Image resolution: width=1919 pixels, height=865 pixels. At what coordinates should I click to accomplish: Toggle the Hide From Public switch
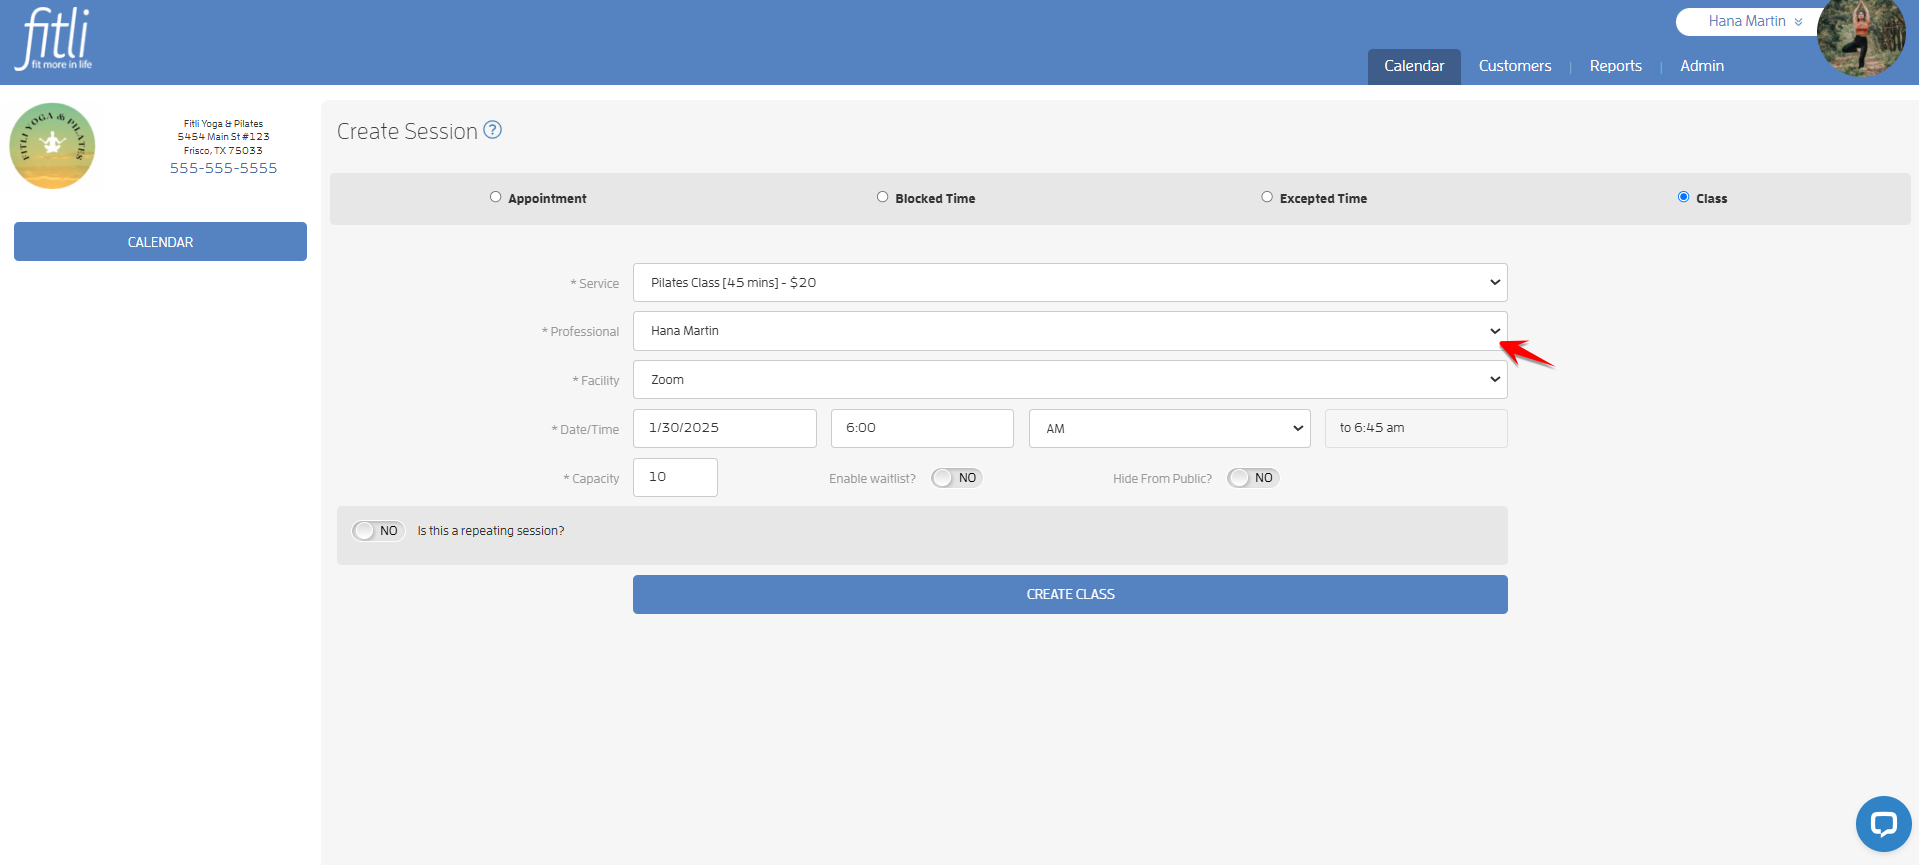(x=1253, y=478)
